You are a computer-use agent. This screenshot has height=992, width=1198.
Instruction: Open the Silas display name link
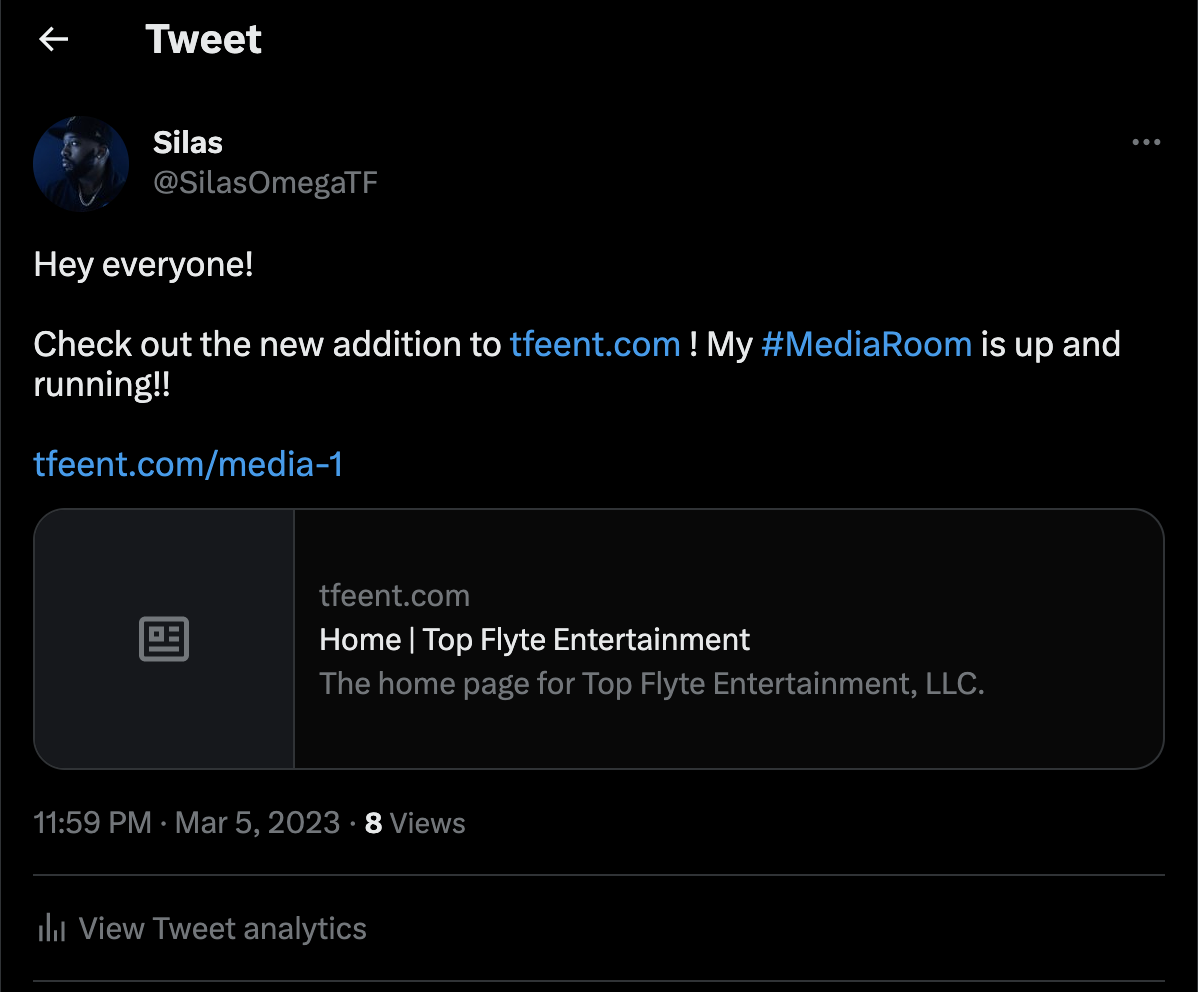[x=188, y=142]
